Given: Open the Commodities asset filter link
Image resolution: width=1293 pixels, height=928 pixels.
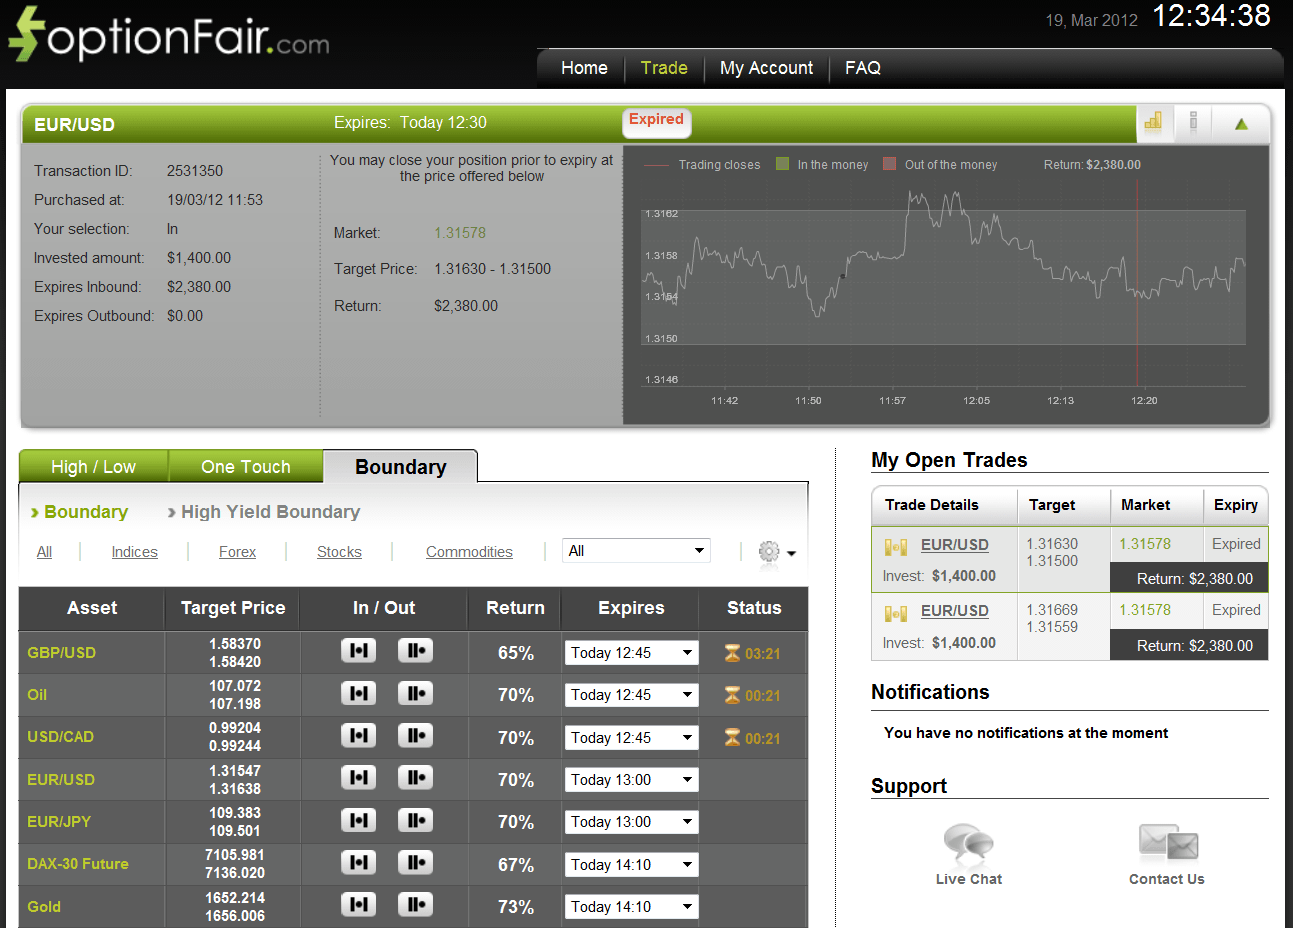Looking at the screenshot, I should 469,551.
